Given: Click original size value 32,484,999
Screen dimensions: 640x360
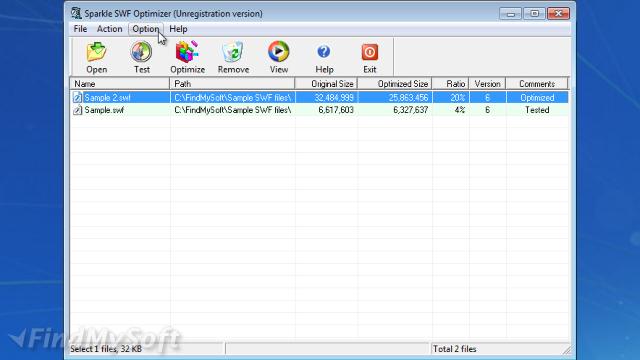Looking at the screenshot, I should 334,98.
